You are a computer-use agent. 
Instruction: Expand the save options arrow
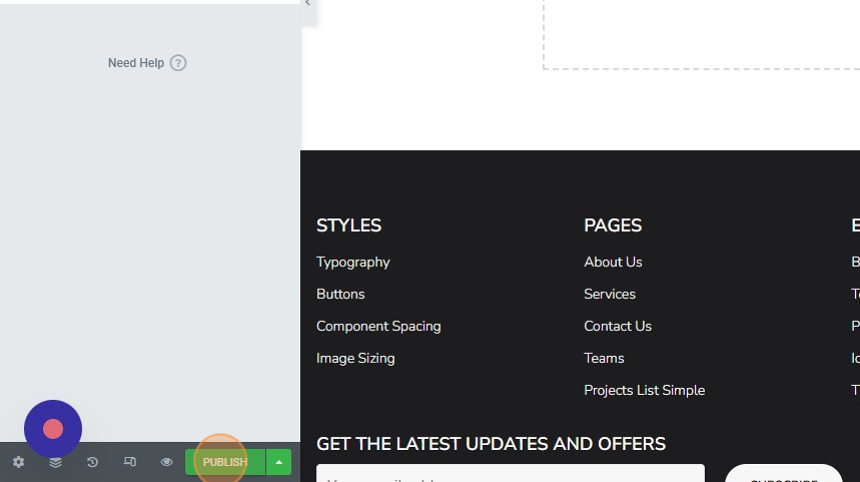pyautogui.click(x=279, y=462)
